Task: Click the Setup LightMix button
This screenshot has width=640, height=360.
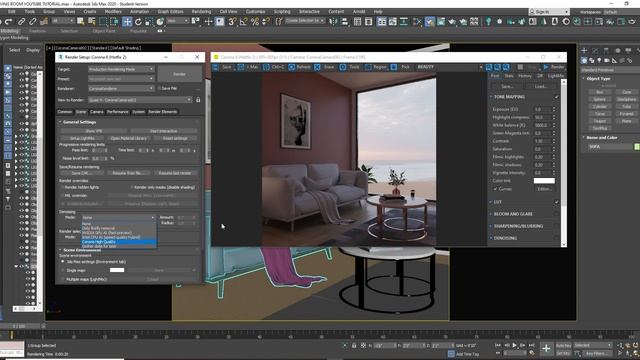Action: pyautogui.click(x=82, y=138)
